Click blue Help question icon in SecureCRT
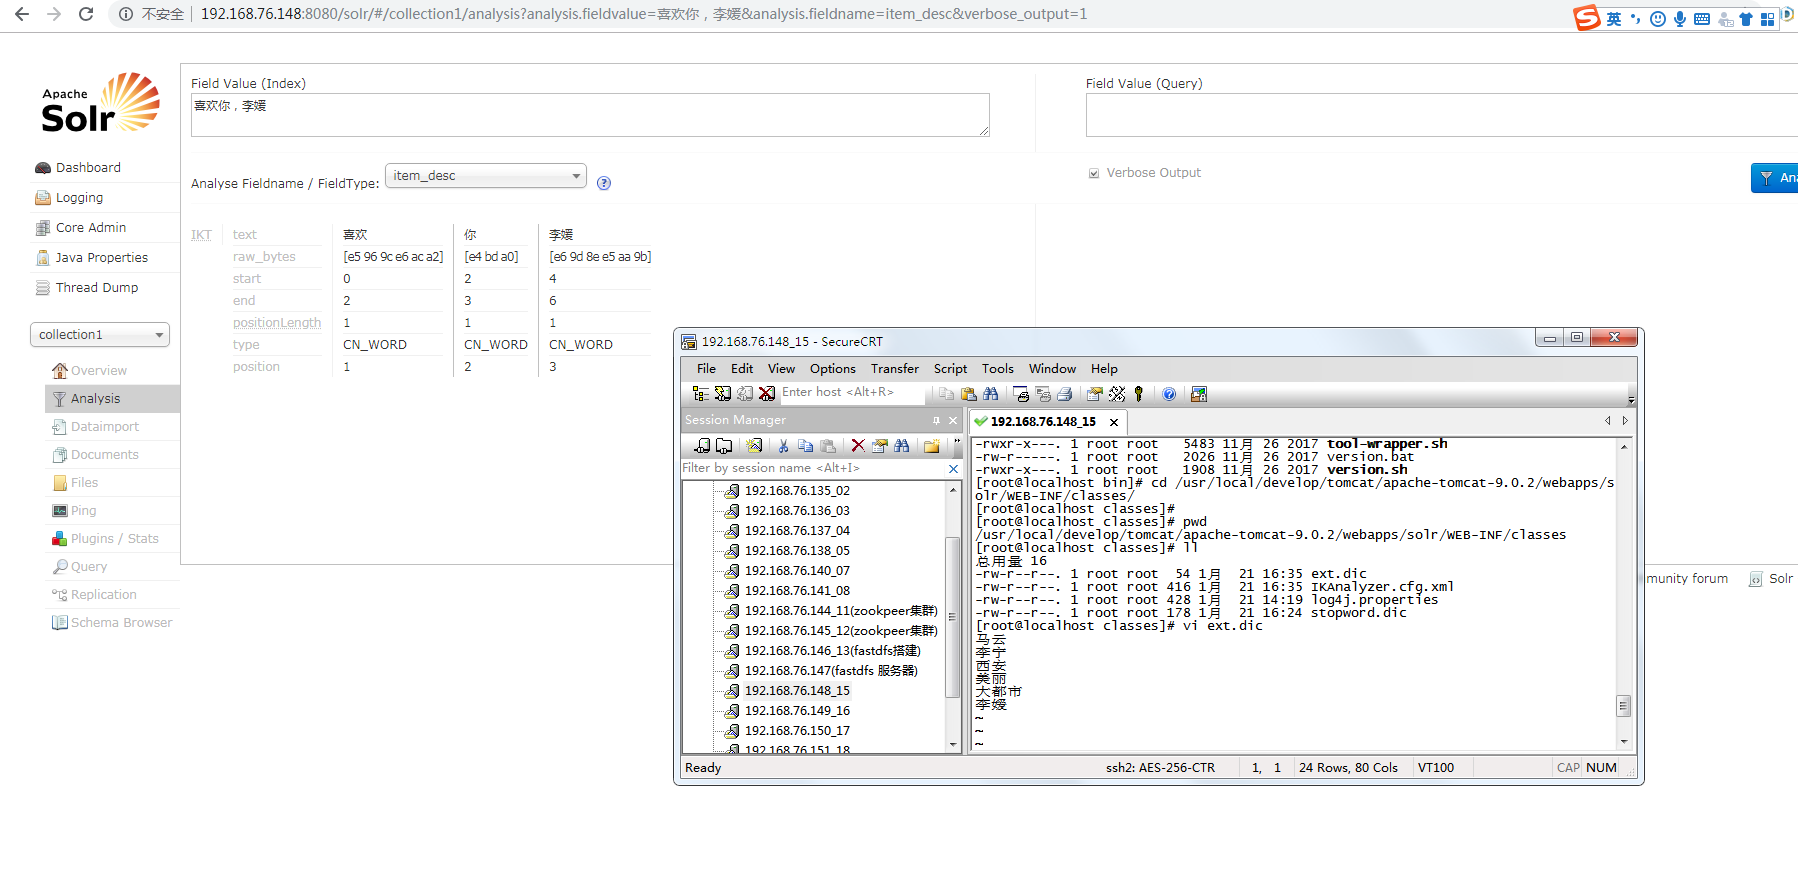This screenshot has height=880, width=1798. [x=1169, y=394]
